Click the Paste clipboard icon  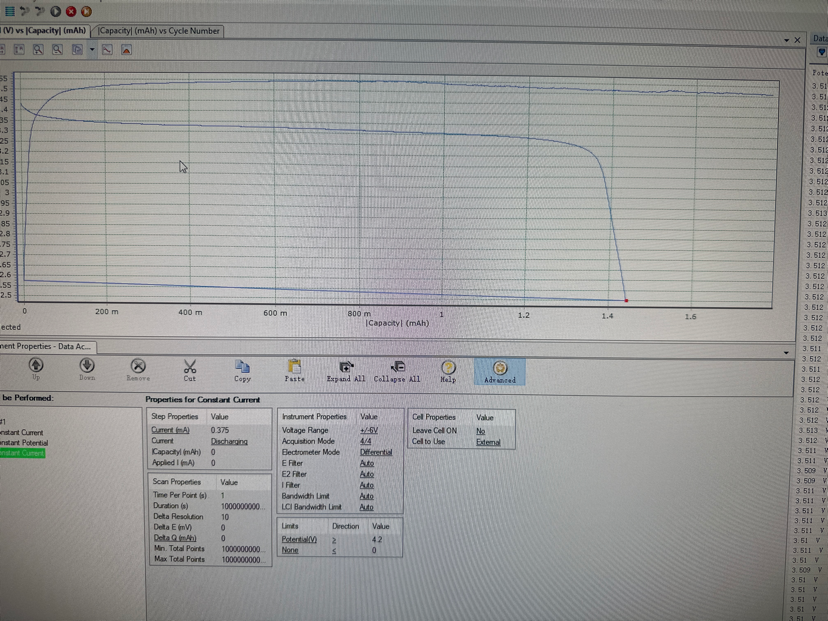[x=294, y=367]
